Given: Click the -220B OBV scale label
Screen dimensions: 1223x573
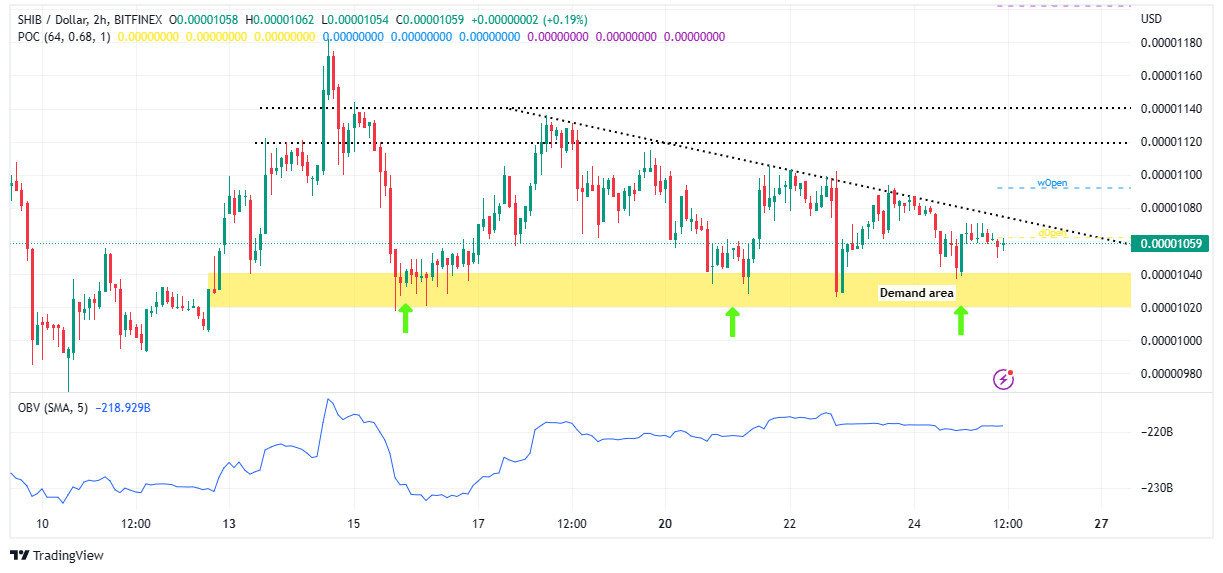Looking at the screenshot, I should [1158, 432].
